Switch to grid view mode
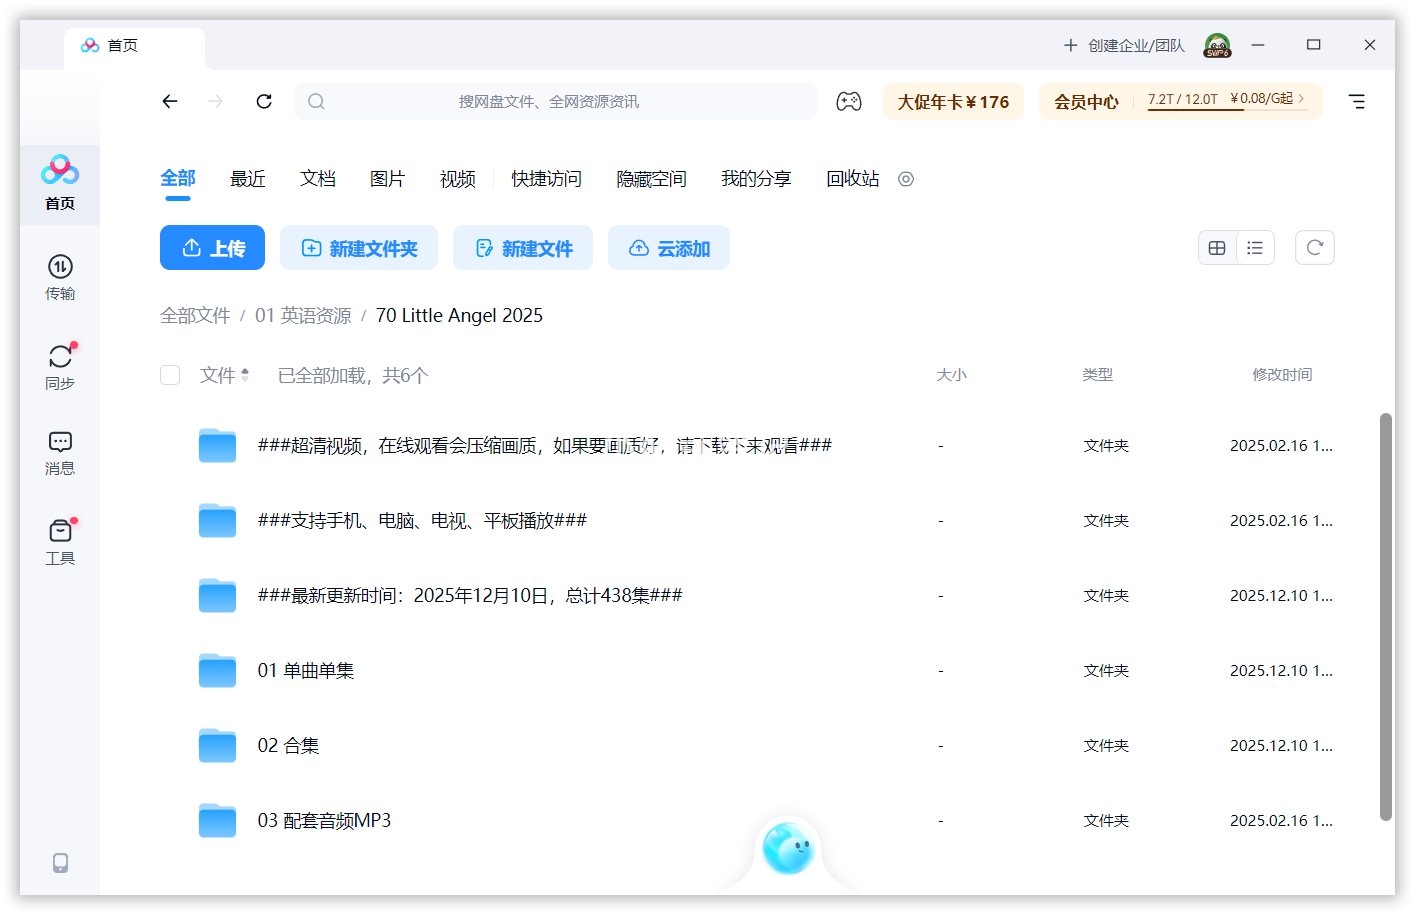Viewport: 1415px width, 915px height. [x=1217, y=247]
